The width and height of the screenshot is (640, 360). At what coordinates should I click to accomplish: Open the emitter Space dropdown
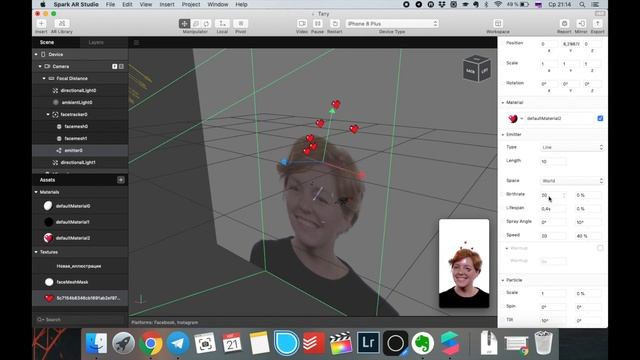[572, 180]
